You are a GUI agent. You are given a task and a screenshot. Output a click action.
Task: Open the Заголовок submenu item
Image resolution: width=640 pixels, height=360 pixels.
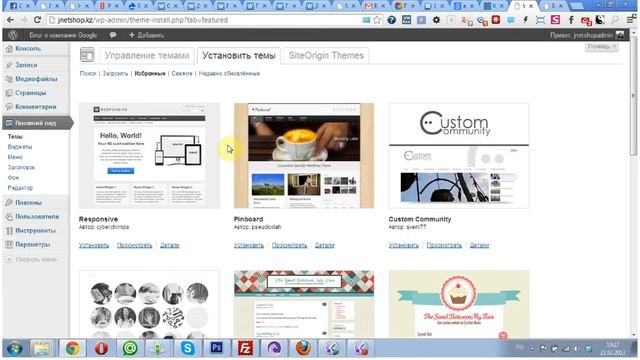[x=21, y=167]
